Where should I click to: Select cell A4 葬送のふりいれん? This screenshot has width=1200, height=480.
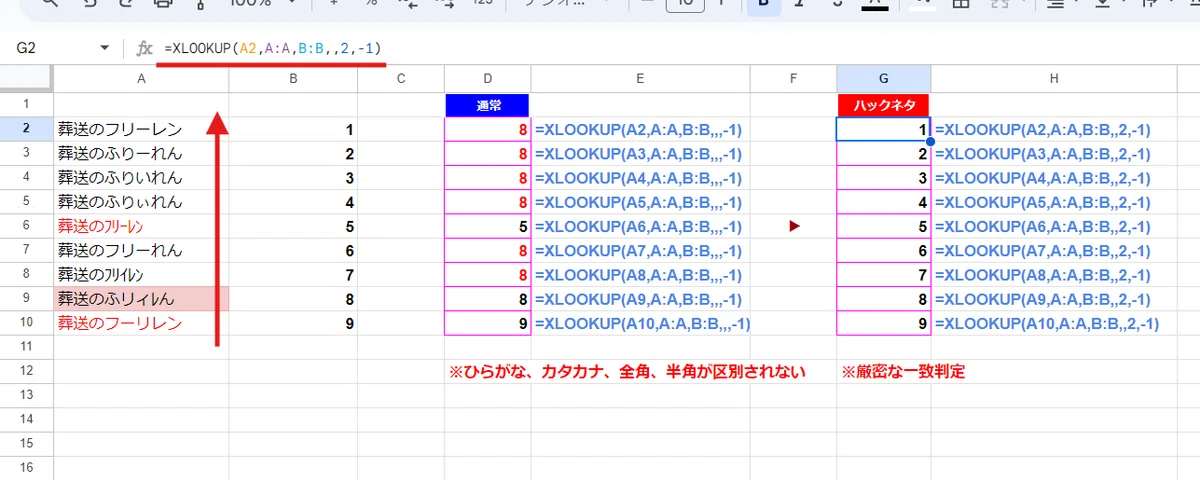tap(141, 177)
